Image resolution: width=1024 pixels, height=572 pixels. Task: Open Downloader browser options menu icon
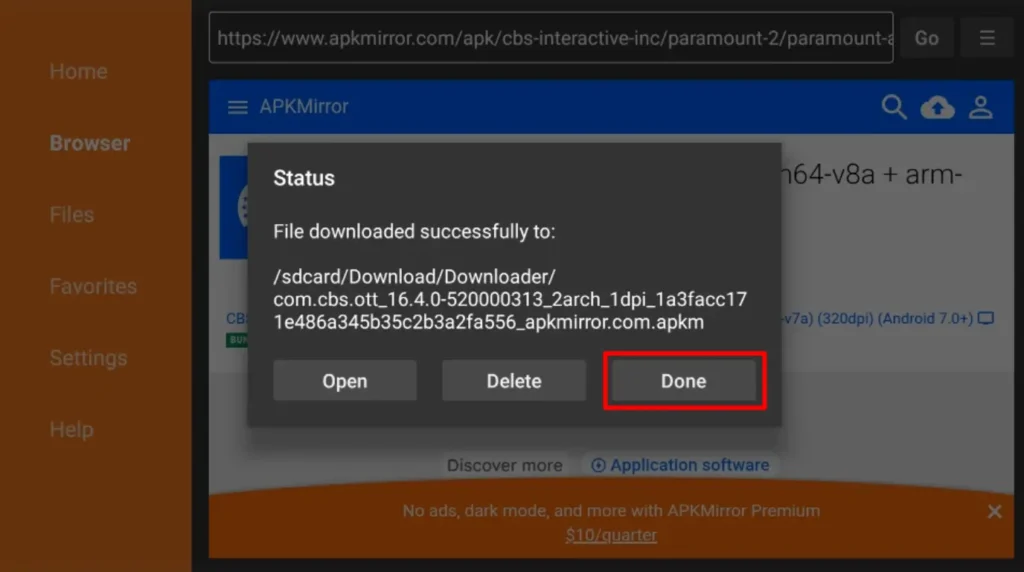pyautogui.click(x=987, y=38)
